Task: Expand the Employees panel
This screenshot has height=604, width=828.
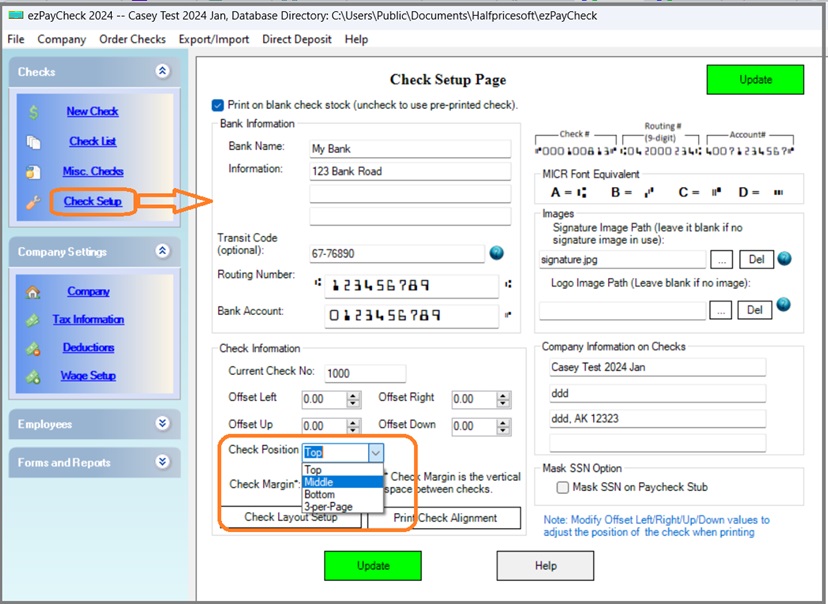Action: coord(161,424)
